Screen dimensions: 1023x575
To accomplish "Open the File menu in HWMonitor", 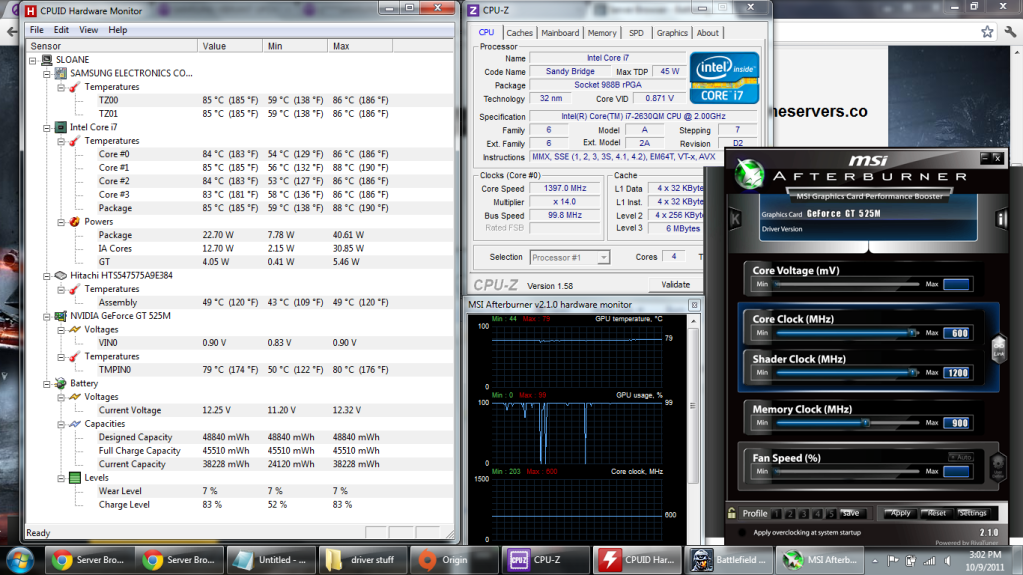I will point(37,30).
